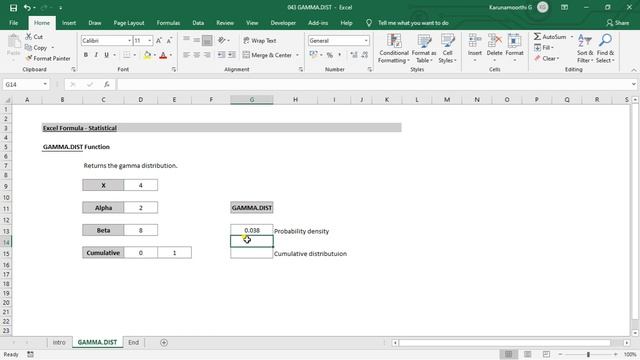The height and width of the screenshot is (360, 640).
Task: Toggle Wrap Text
Action: [x=260, y=40]
